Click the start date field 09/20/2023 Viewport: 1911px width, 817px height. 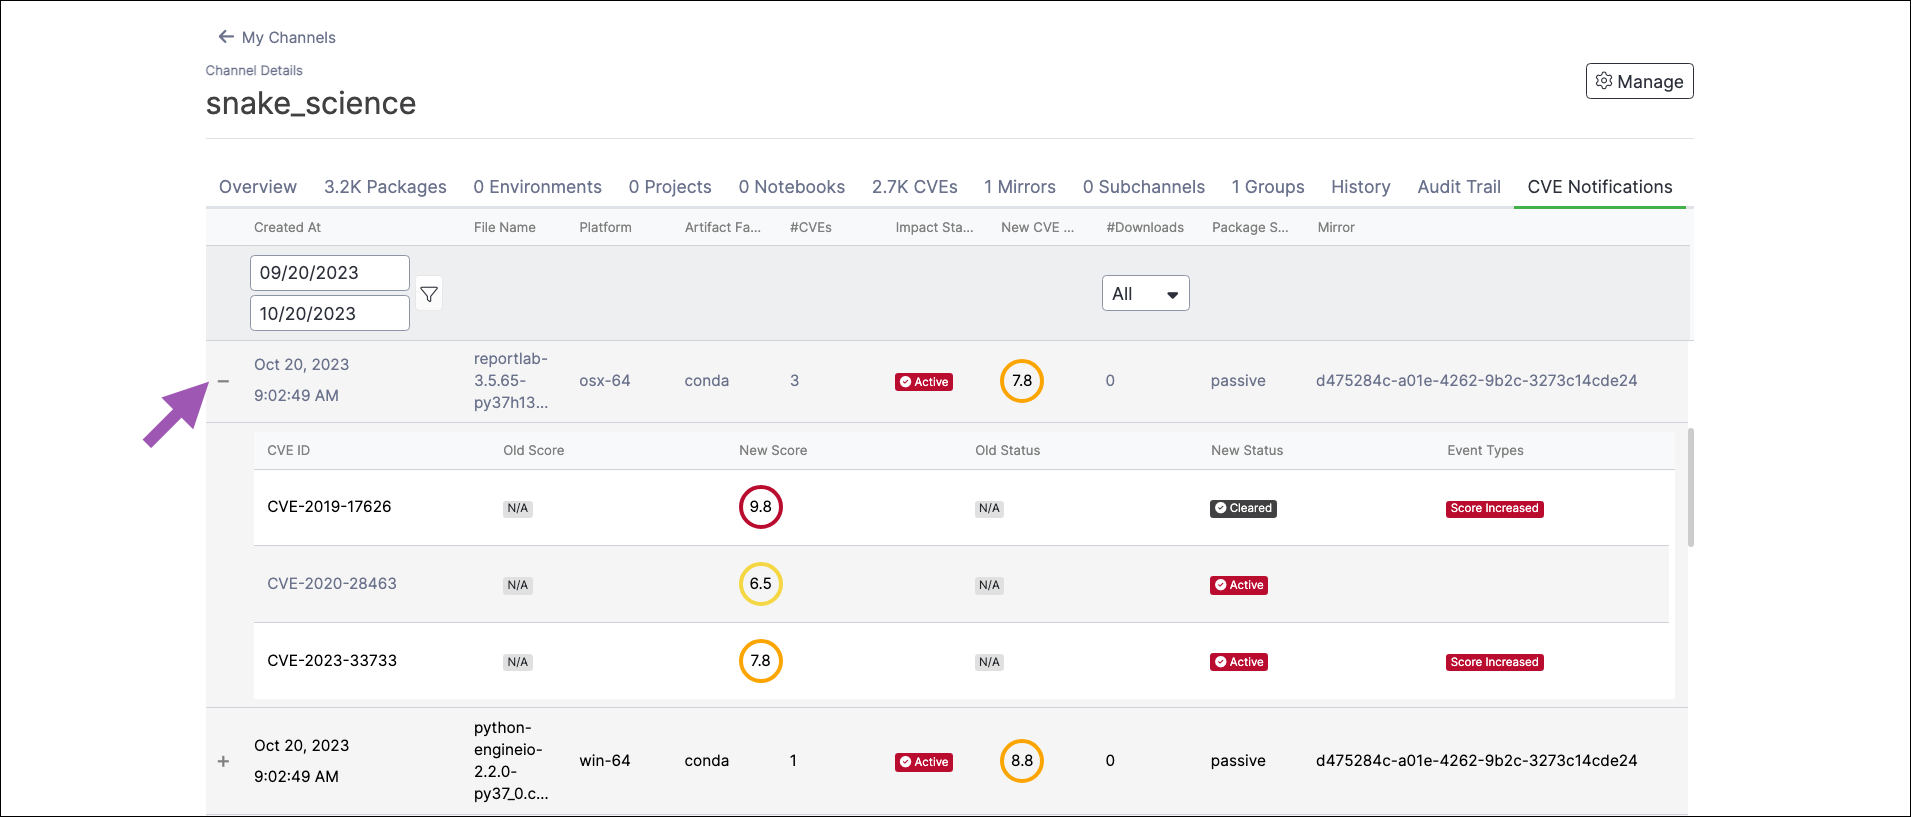(330, 273)
